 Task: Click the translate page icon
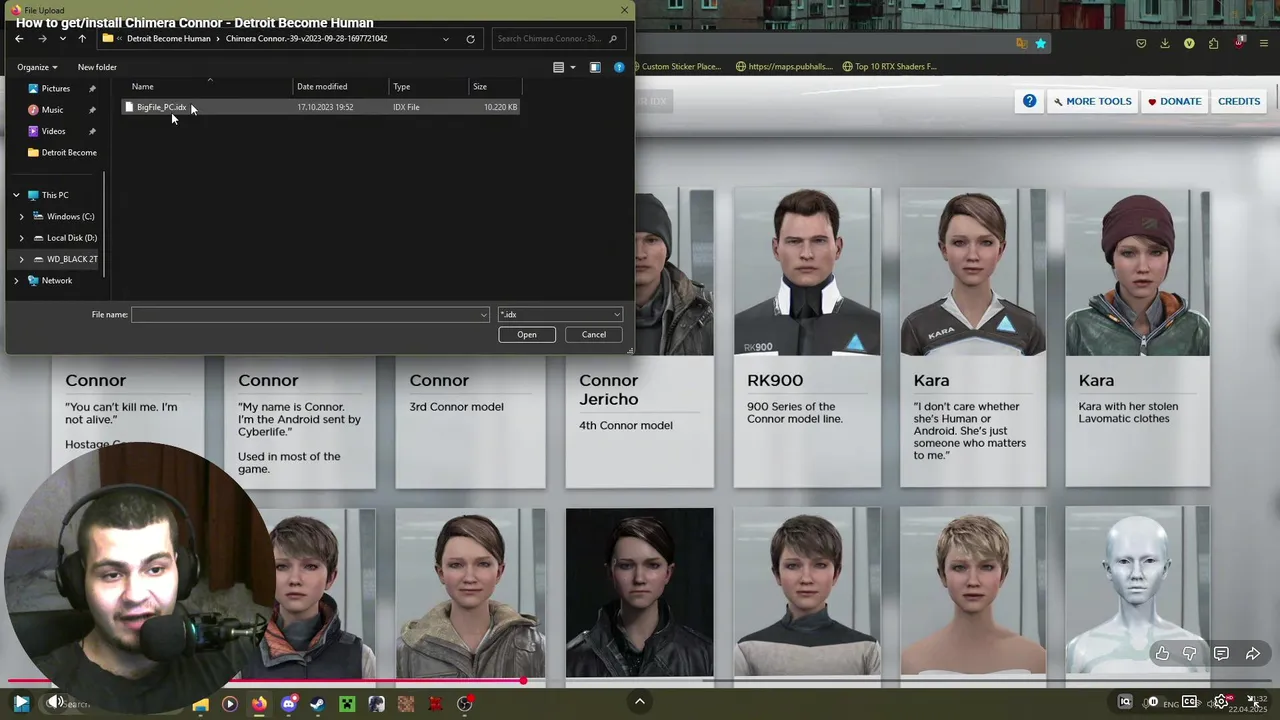[x=1021, y=43]
